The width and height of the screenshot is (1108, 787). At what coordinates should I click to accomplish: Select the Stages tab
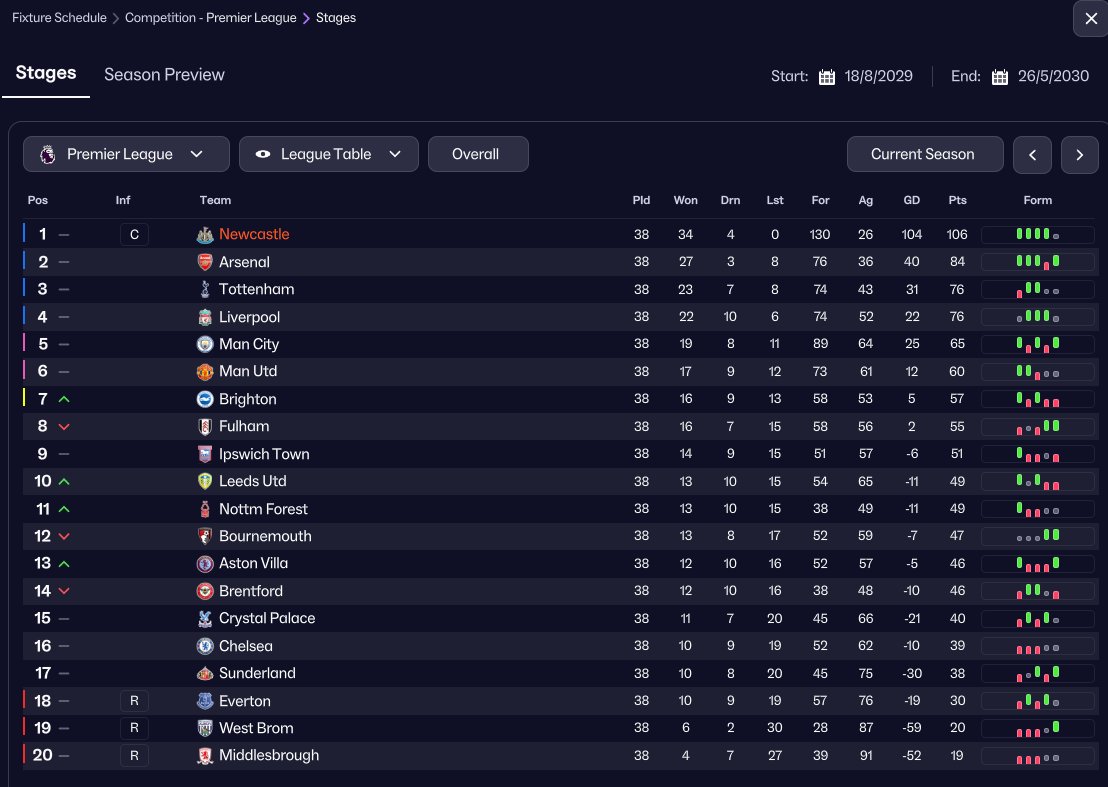46,74
